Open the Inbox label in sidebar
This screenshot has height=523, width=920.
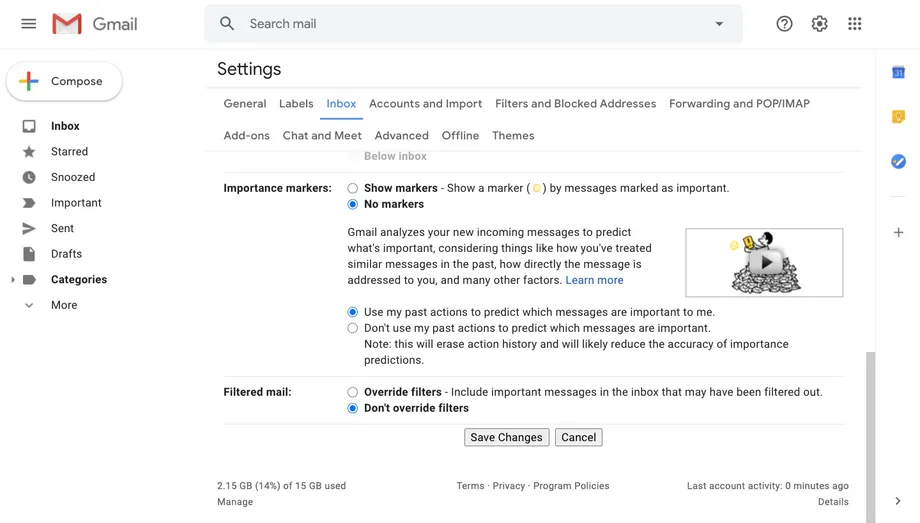click(65, 126)
